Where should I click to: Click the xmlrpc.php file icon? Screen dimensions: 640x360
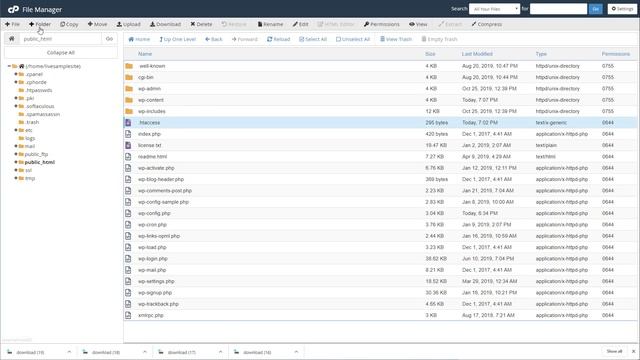point(128,315)
